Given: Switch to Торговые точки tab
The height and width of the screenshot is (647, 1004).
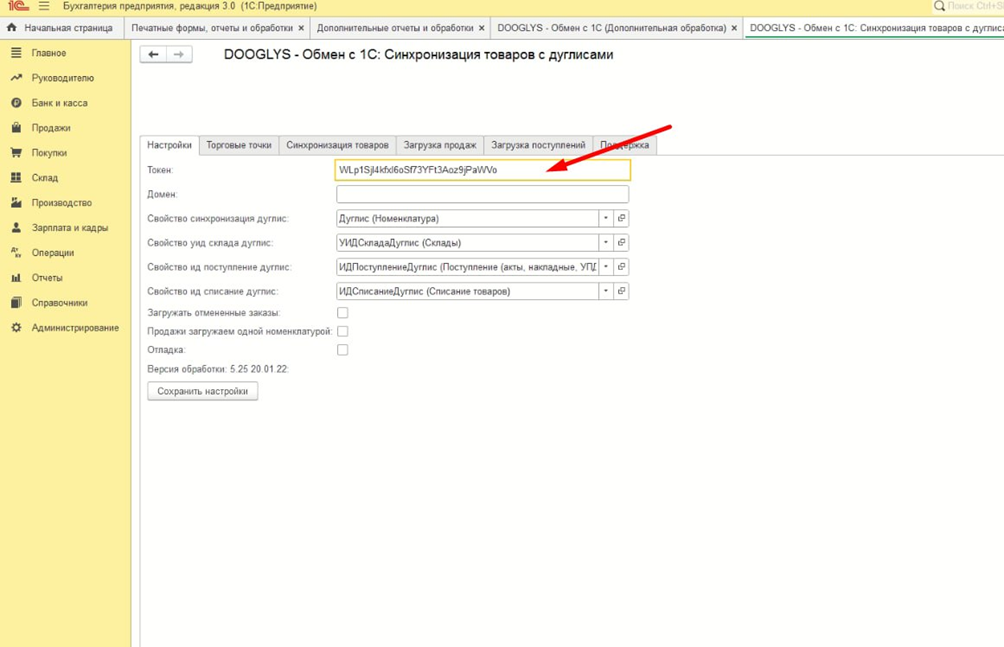Looking at the screenshot, I should [x=239, y=145].
